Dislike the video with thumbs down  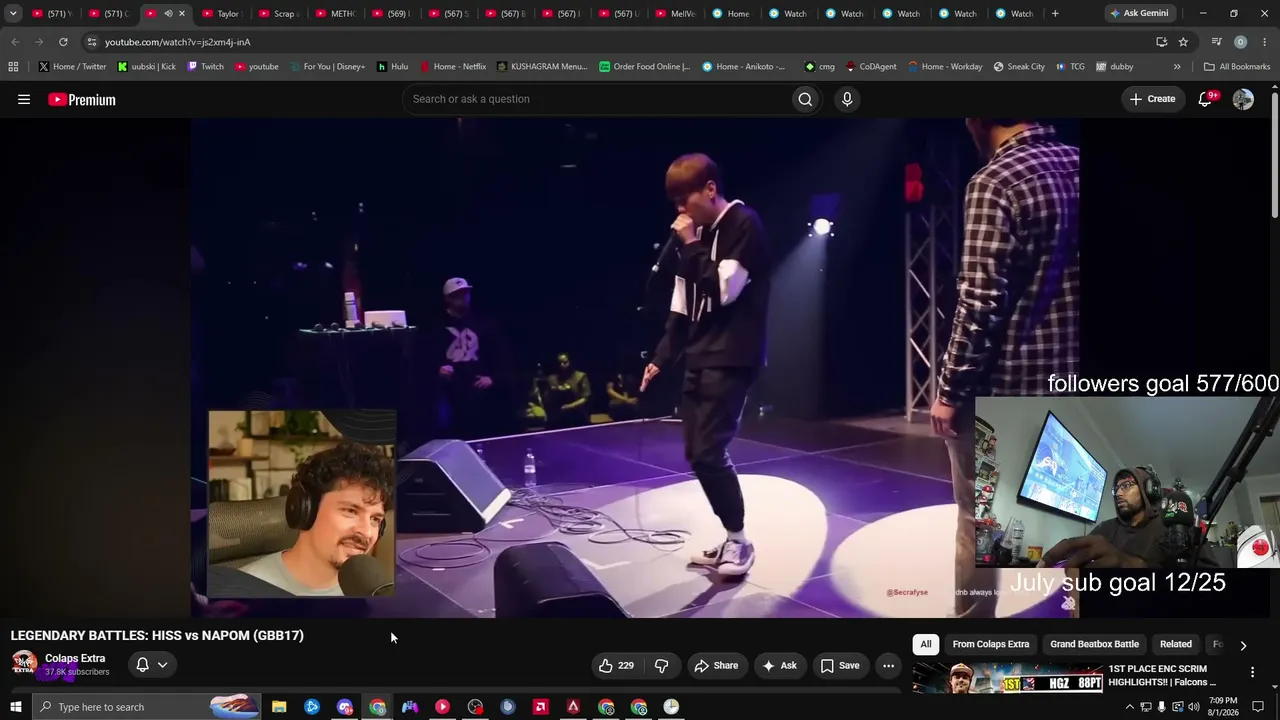[661, 665]
